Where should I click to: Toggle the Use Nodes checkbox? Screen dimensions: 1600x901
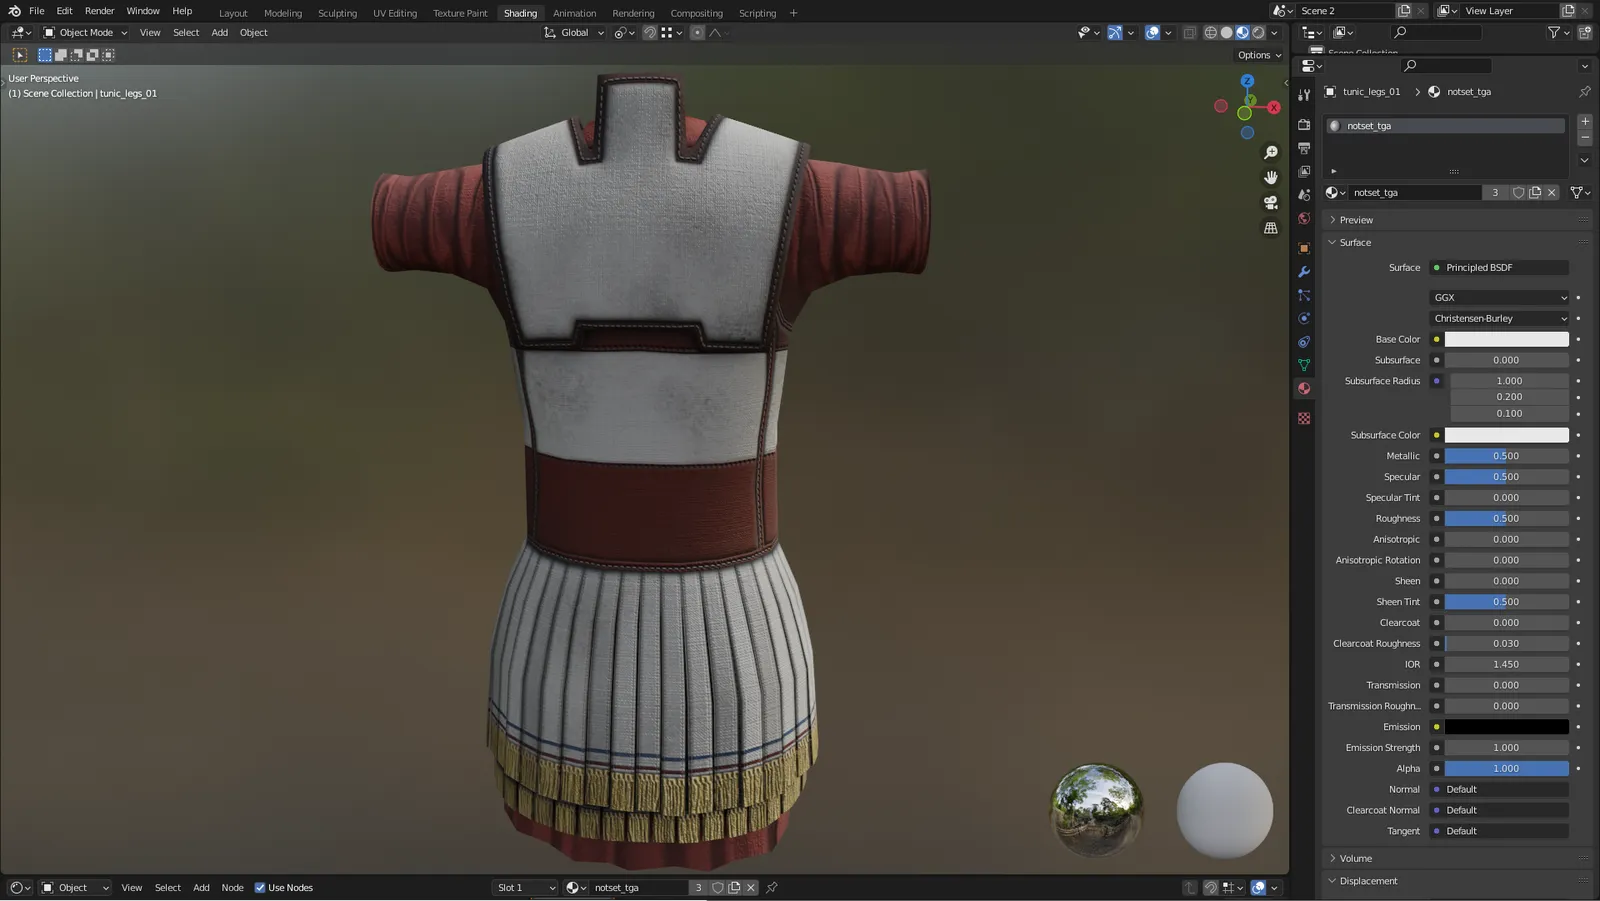[260, 888]
